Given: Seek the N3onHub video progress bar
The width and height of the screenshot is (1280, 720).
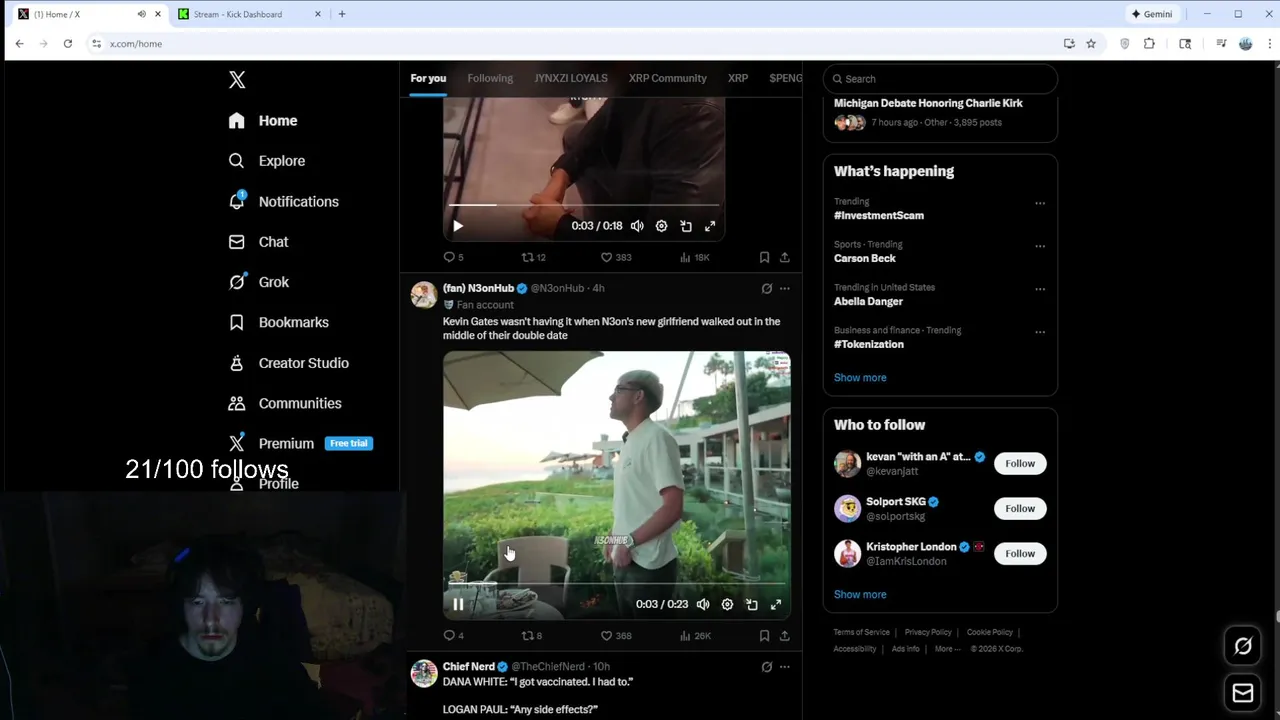Looking at the screenshot, I should pos(616,582).
